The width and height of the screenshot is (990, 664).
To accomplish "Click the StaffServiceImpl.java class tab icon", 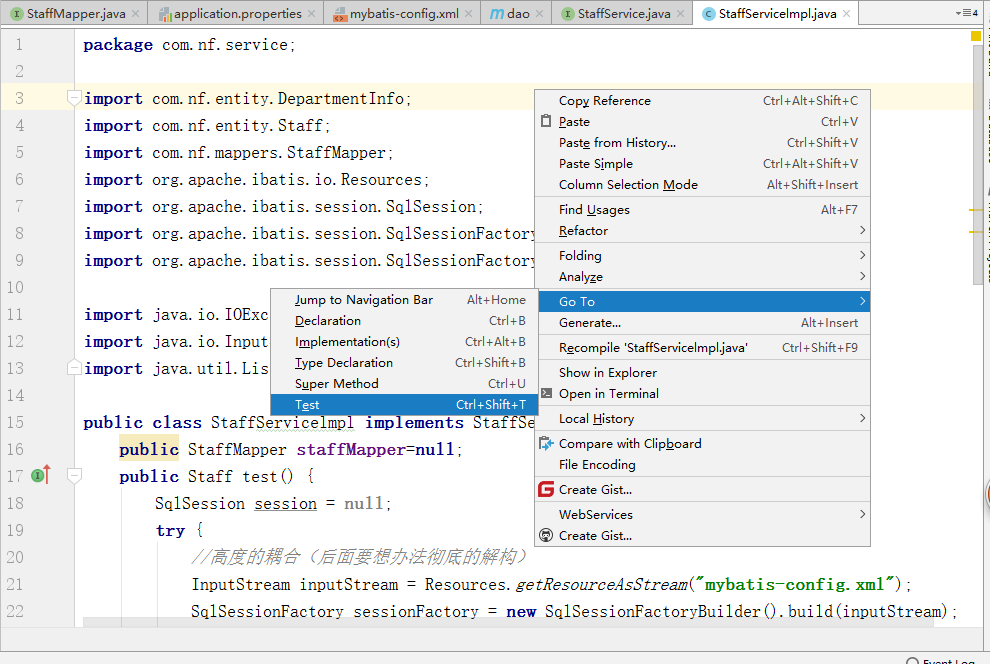I will point(708,13).
